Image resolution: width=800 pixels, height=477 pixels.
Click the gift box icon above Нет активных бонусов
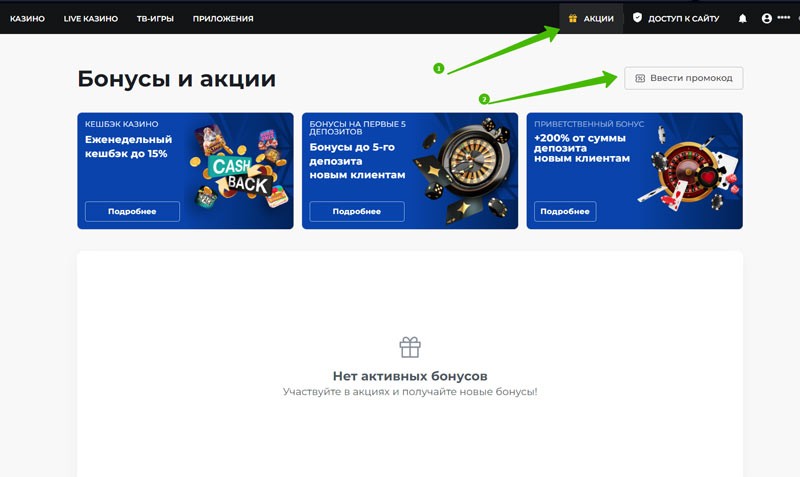coord(410,347)
